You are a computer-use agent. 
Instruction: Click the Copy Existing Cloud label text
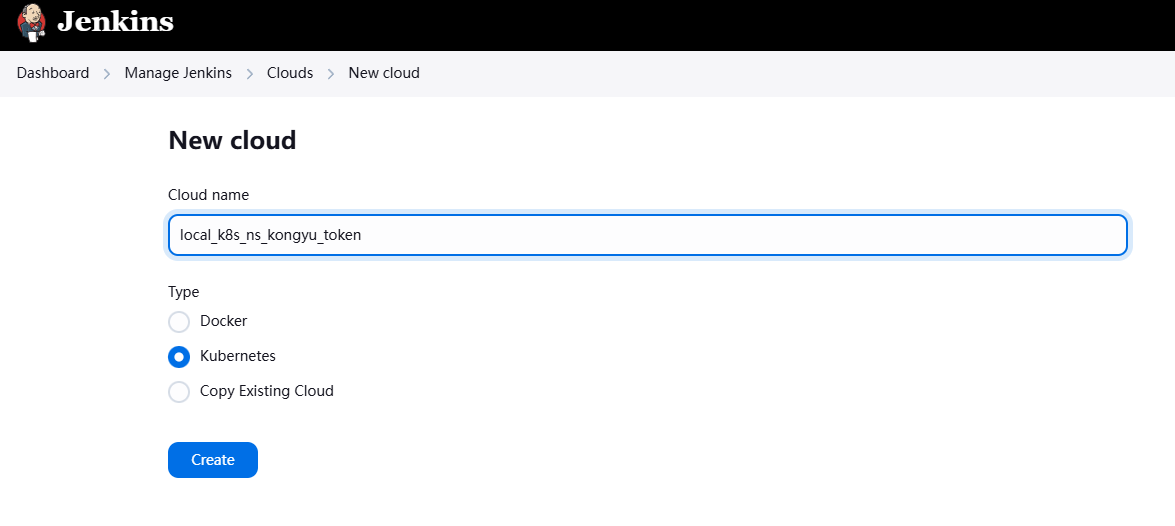pyautogui.click(x=267, y=391)
